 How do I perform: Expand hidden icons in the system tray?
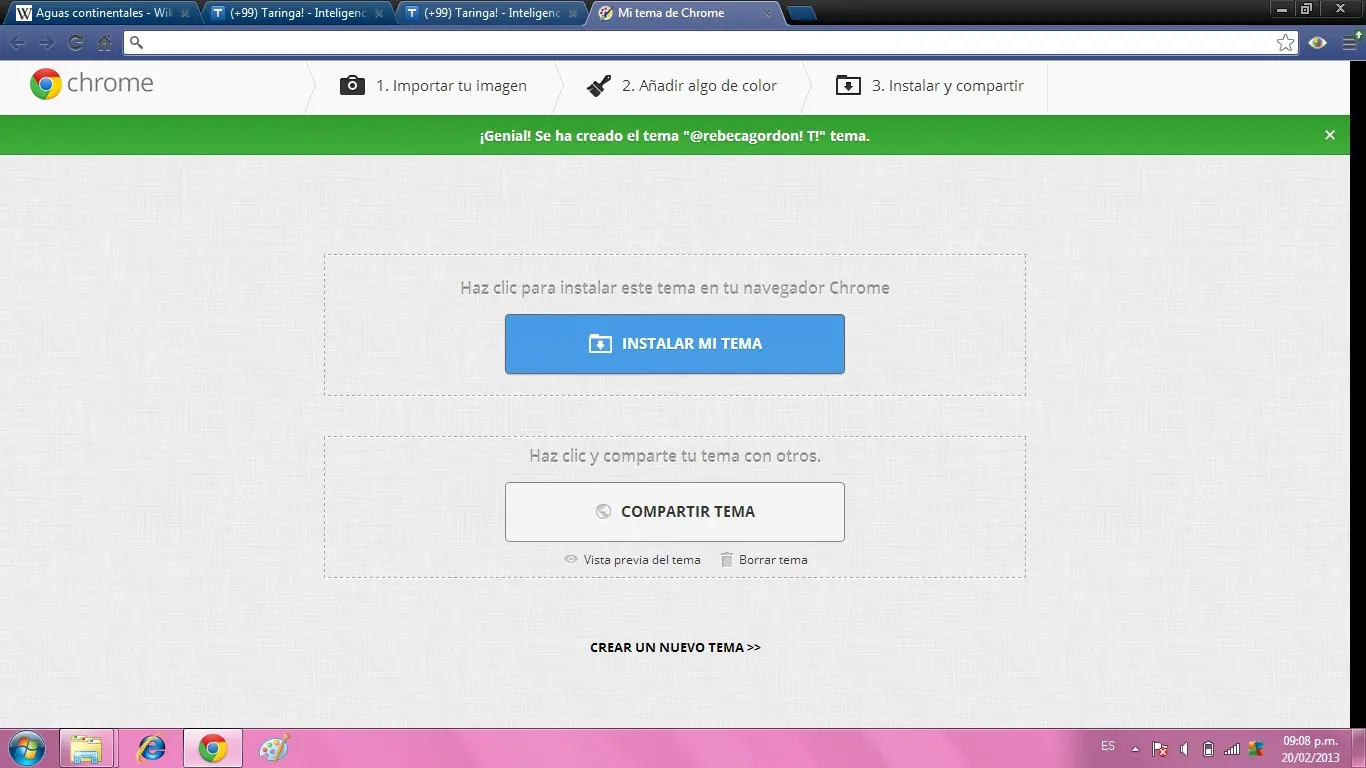point(1134,747)
